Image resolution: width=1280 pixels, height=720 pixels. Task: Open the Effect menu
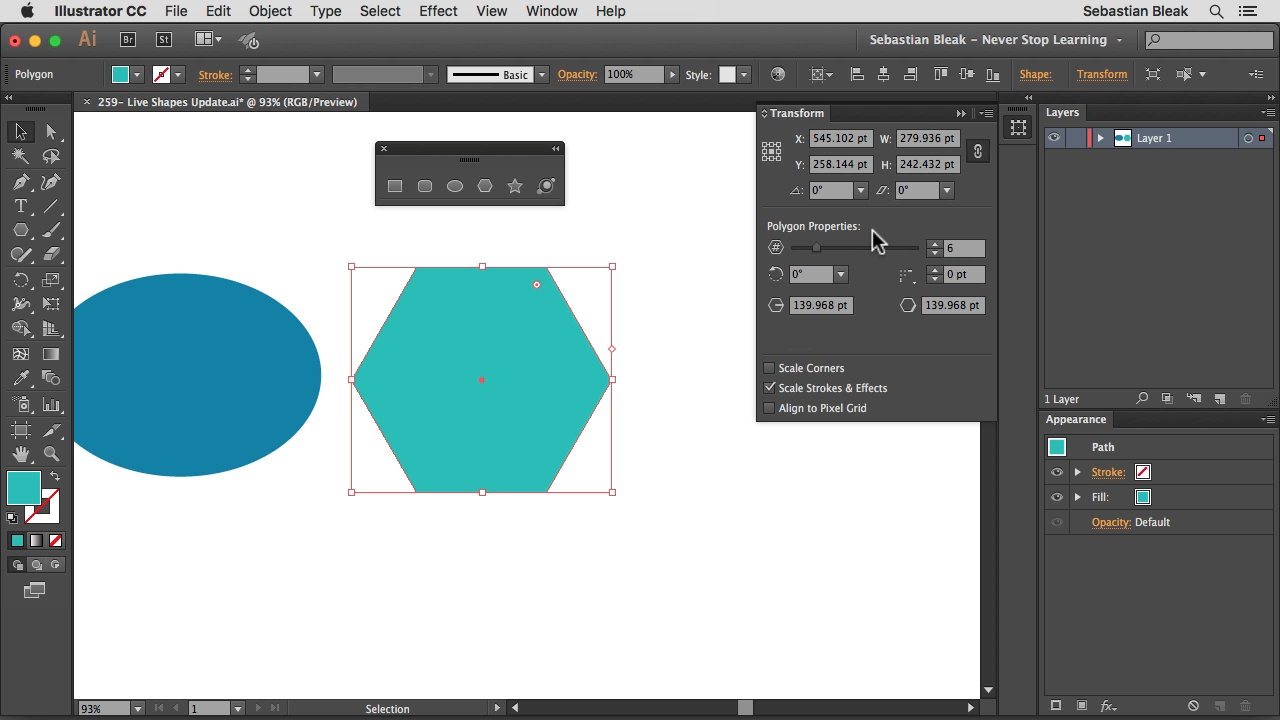point(438,11)
